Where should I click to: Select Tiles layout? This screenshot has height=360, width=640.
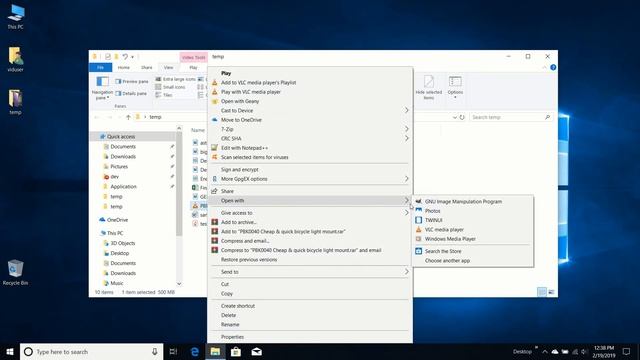click(x=164, y=95)
